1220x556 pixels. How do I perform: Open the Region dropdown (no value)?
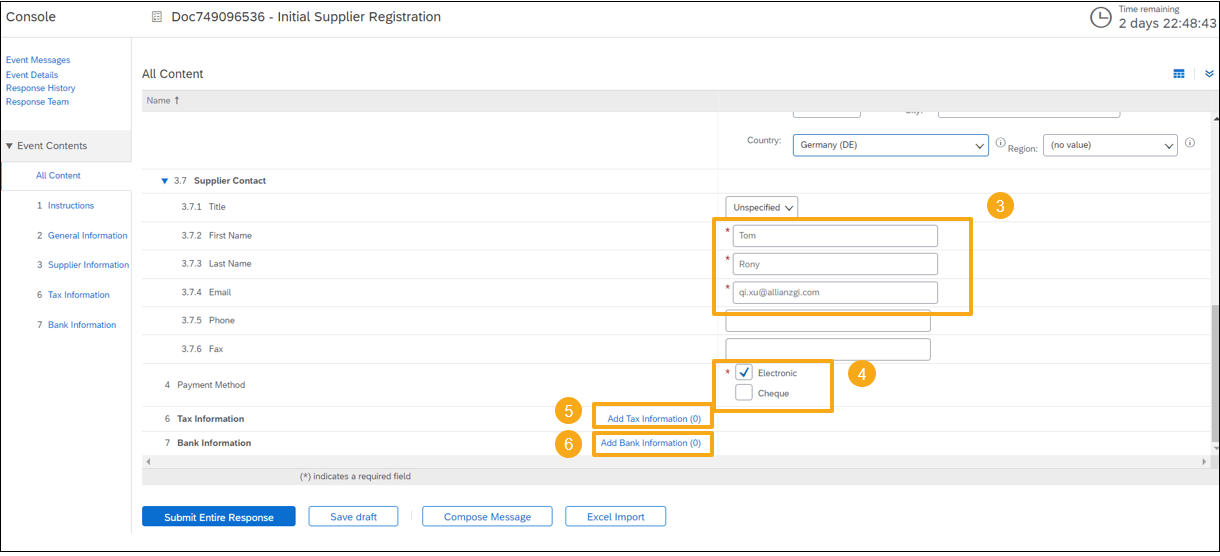tap(1110, 146)
